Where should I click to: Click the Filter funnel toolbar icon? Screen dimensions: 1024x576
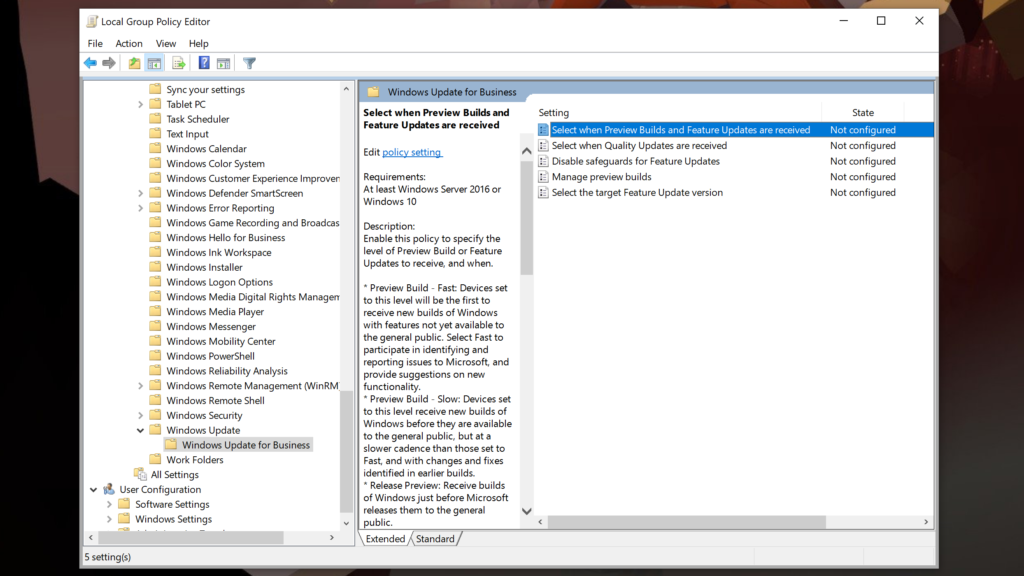coord(249,63)
